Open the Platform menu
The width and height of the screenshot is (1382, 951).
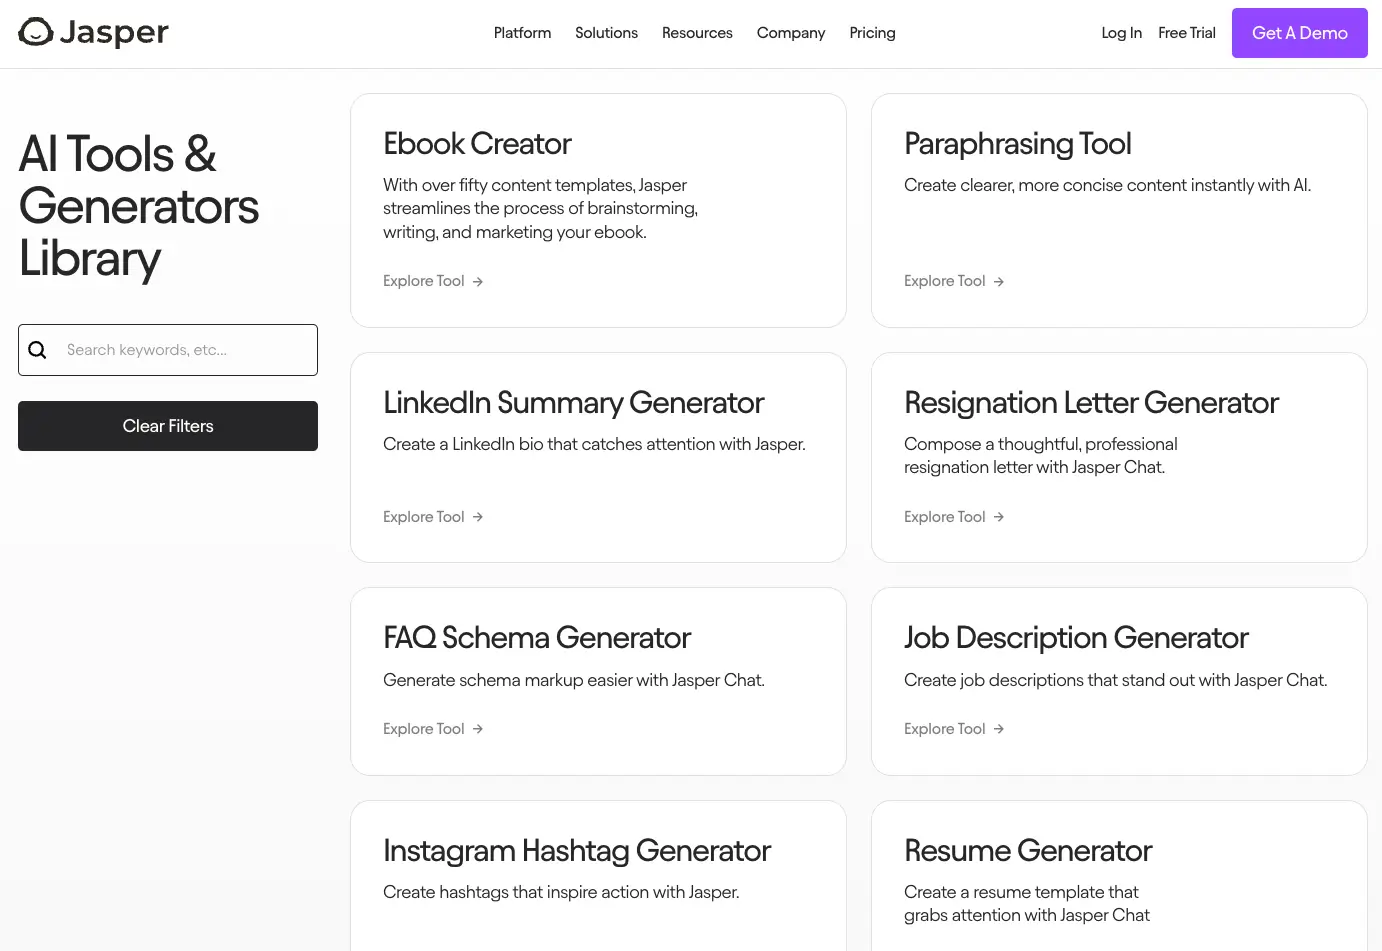[522, 33]
